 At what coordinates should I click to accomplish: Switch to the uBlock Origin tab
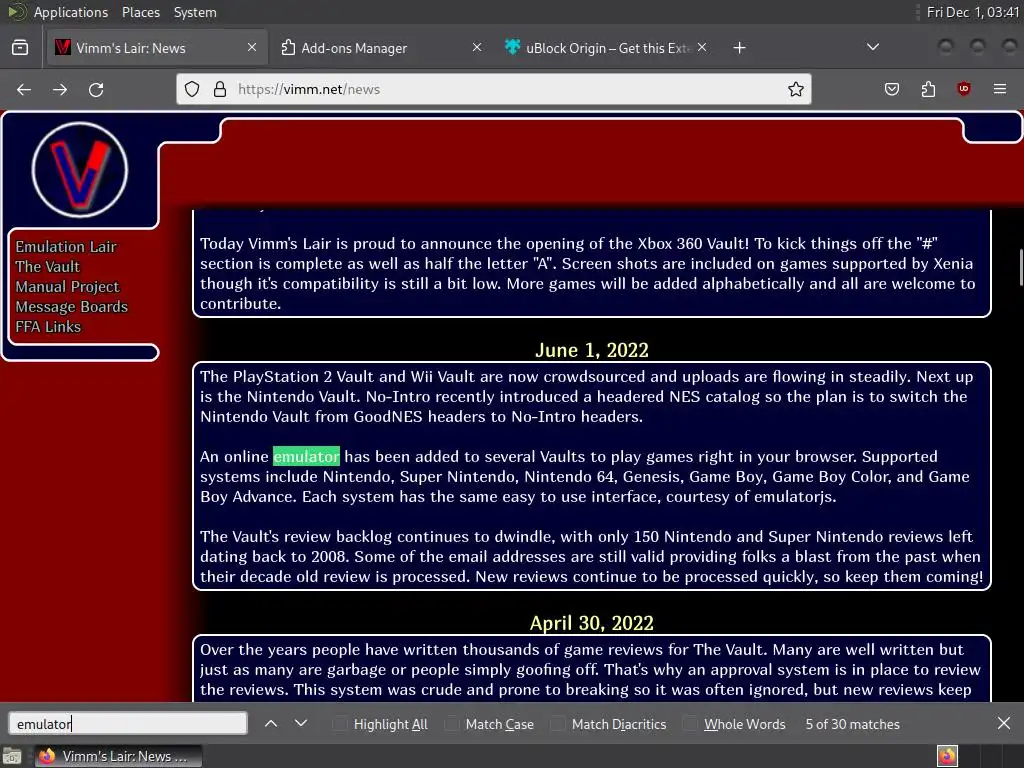(x=606, y=48)
